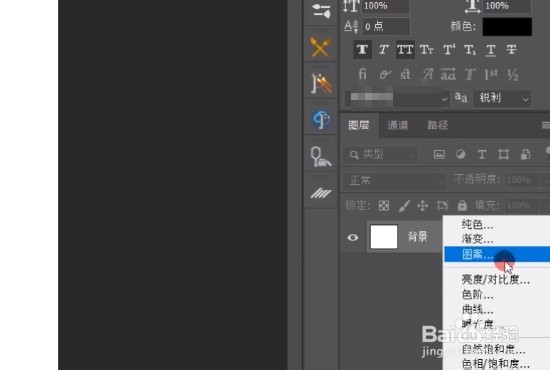Image resolution: width=550 pixels, height=370 pixels.
Task: Edit vertical scale 100% field
Action: 385,6
